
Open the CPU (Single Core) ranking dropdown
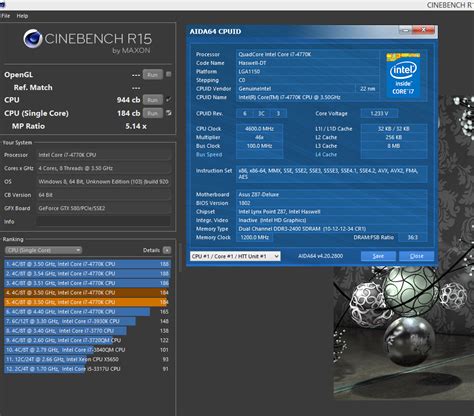[43, 250]
